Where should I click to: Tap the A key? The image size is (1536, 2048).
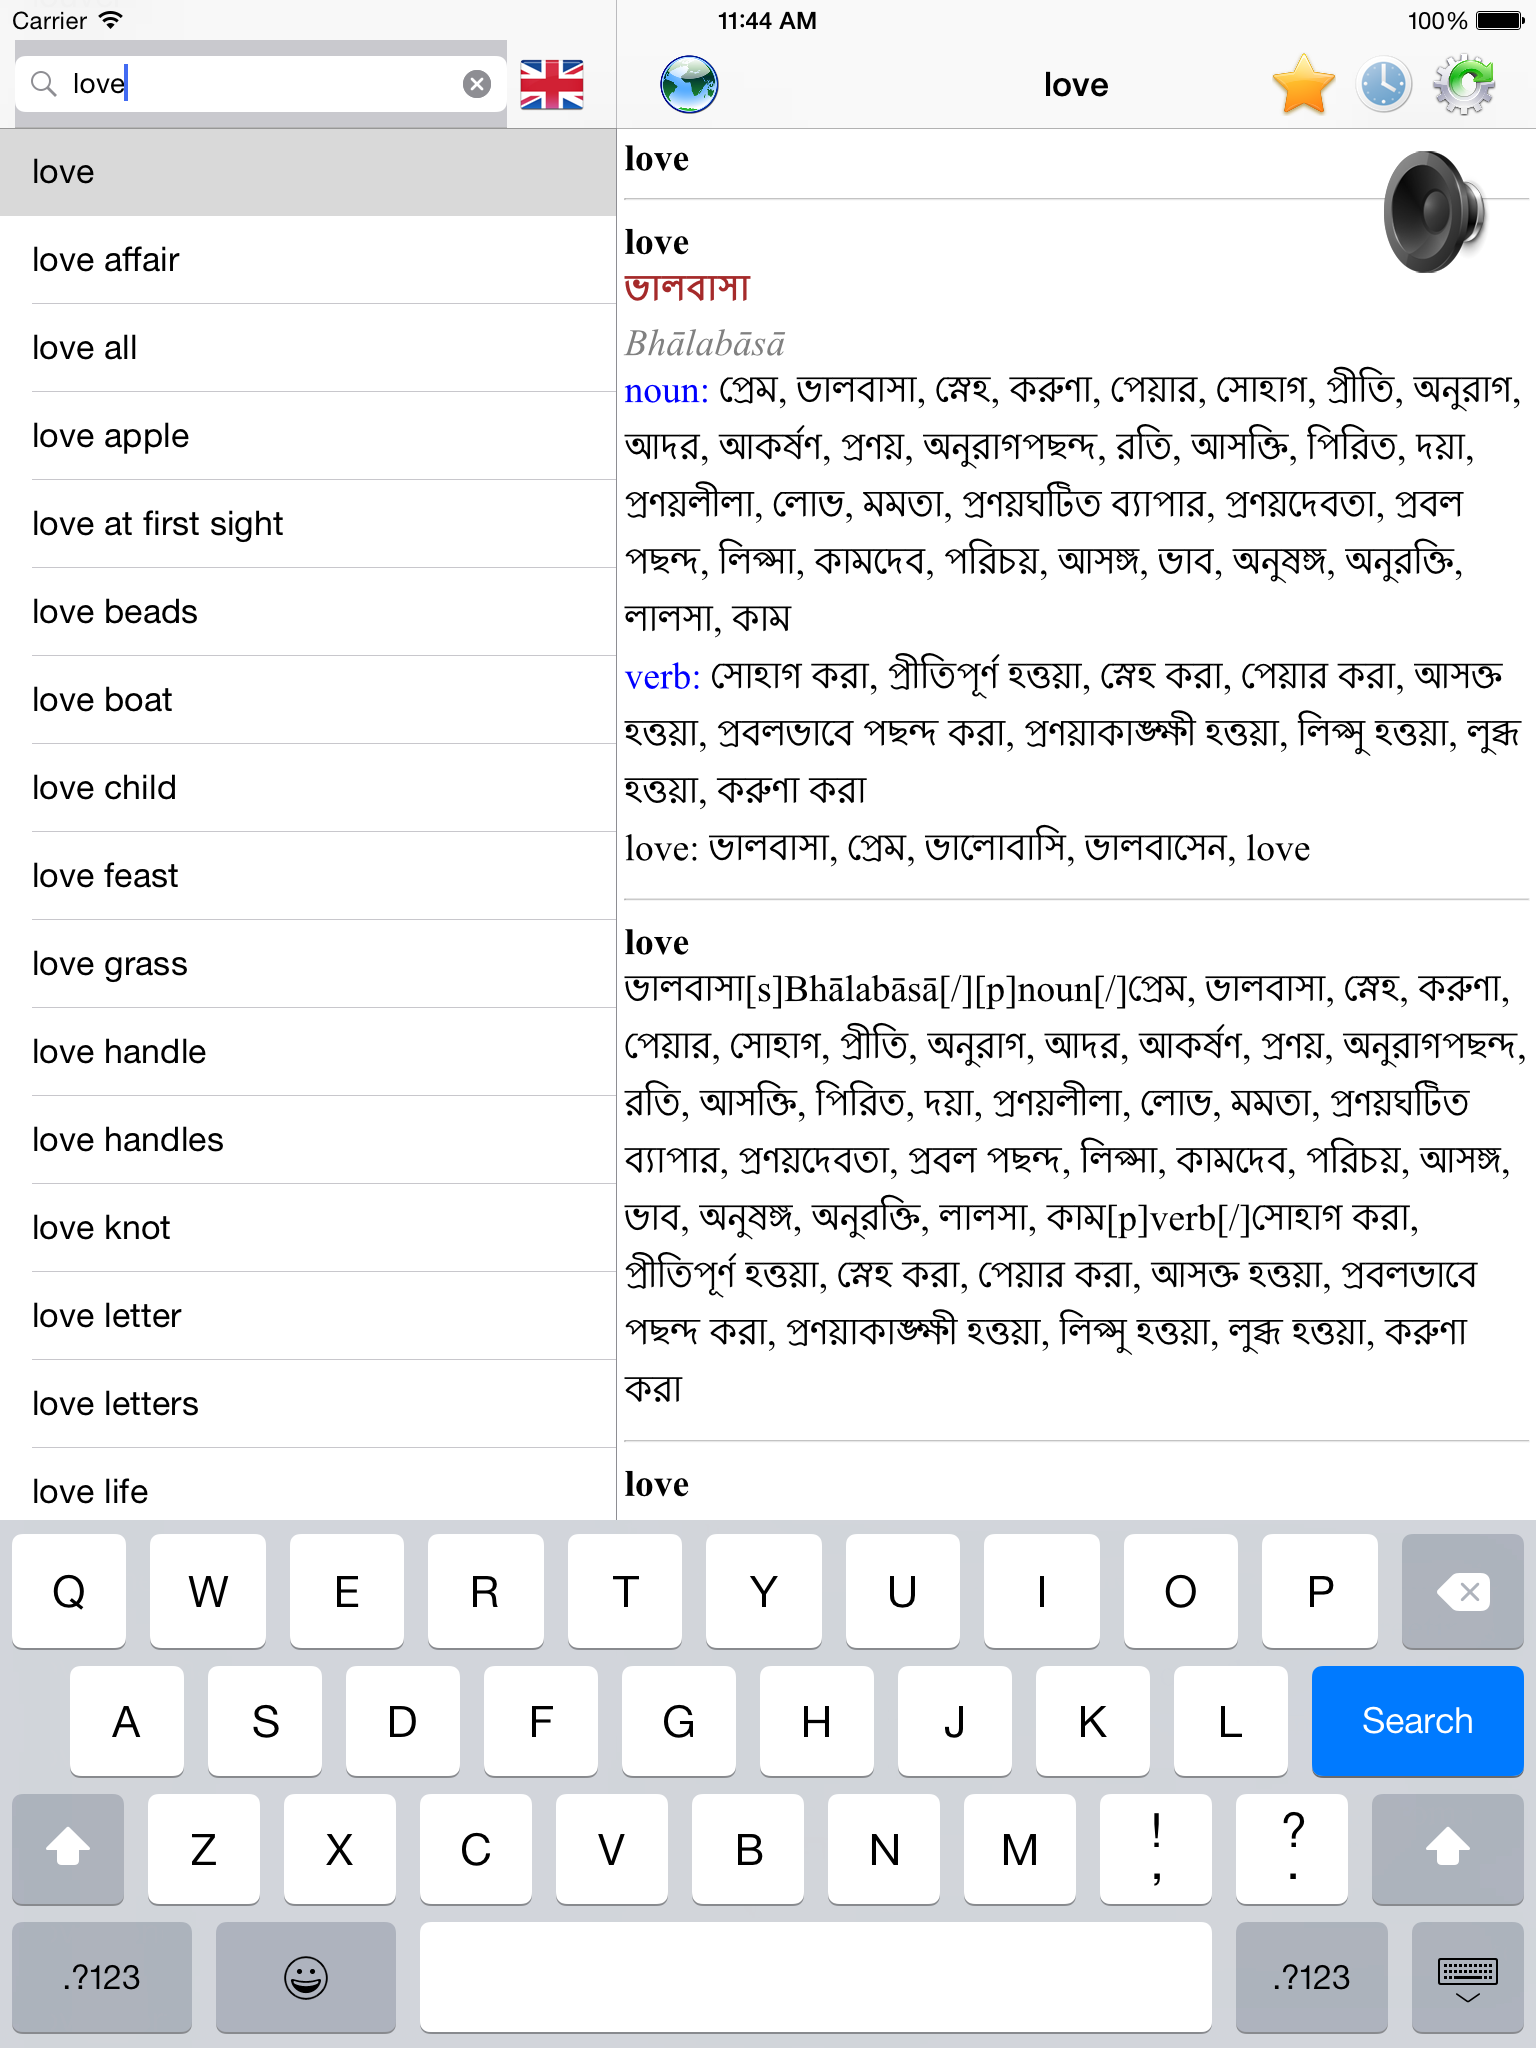pos(127,1721)
